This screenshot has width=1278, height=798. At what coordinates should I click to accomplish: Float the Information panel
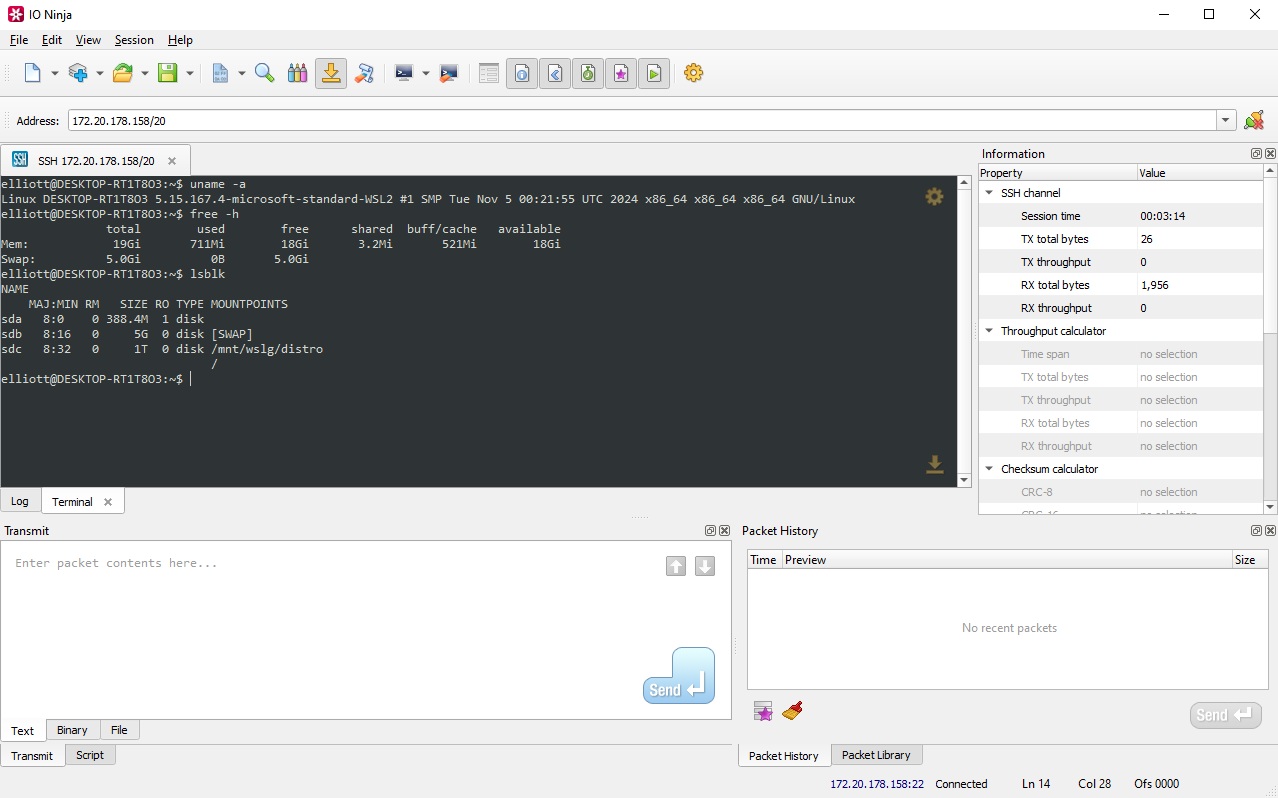pos(1256,154)
